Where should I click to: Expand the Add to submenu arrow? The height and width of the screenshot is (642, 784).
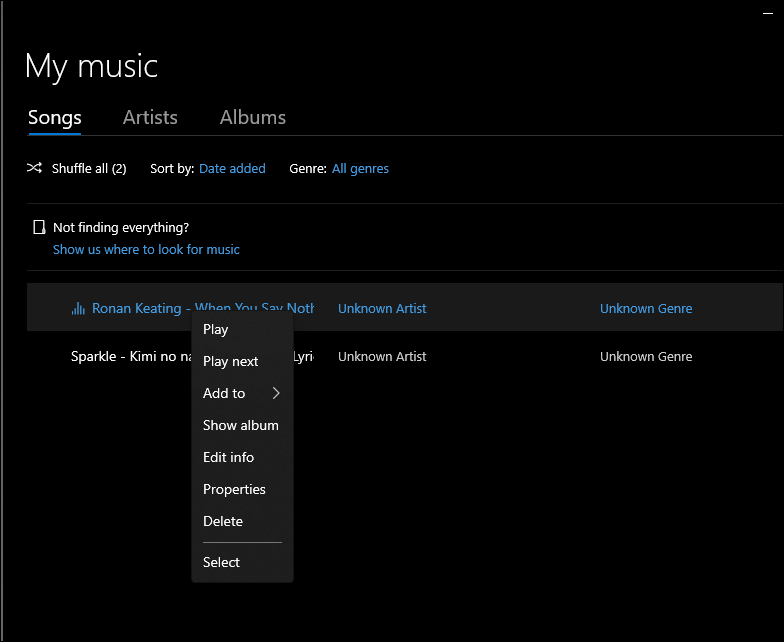pos(276,393)
